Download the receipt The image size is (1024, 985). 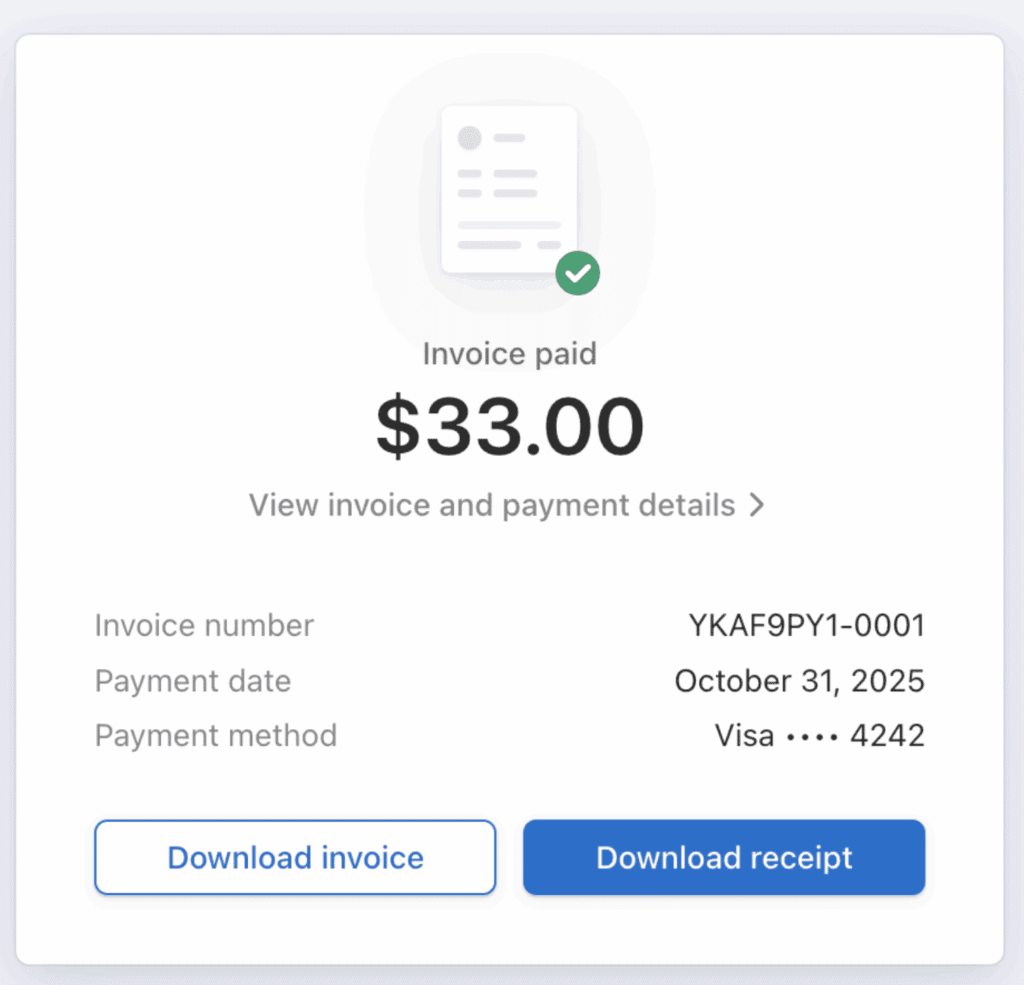click(724, 857)
